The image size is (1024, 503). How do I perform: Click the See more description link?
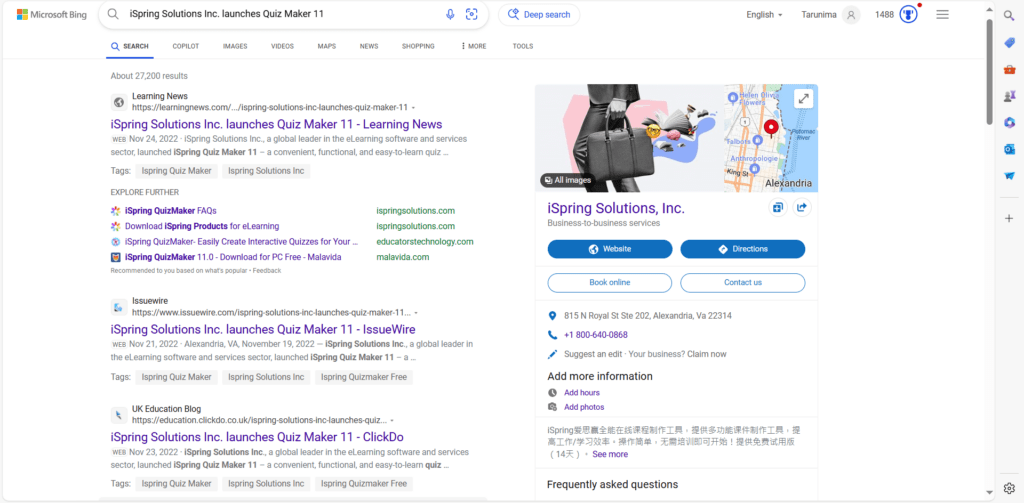pos(610,454)
